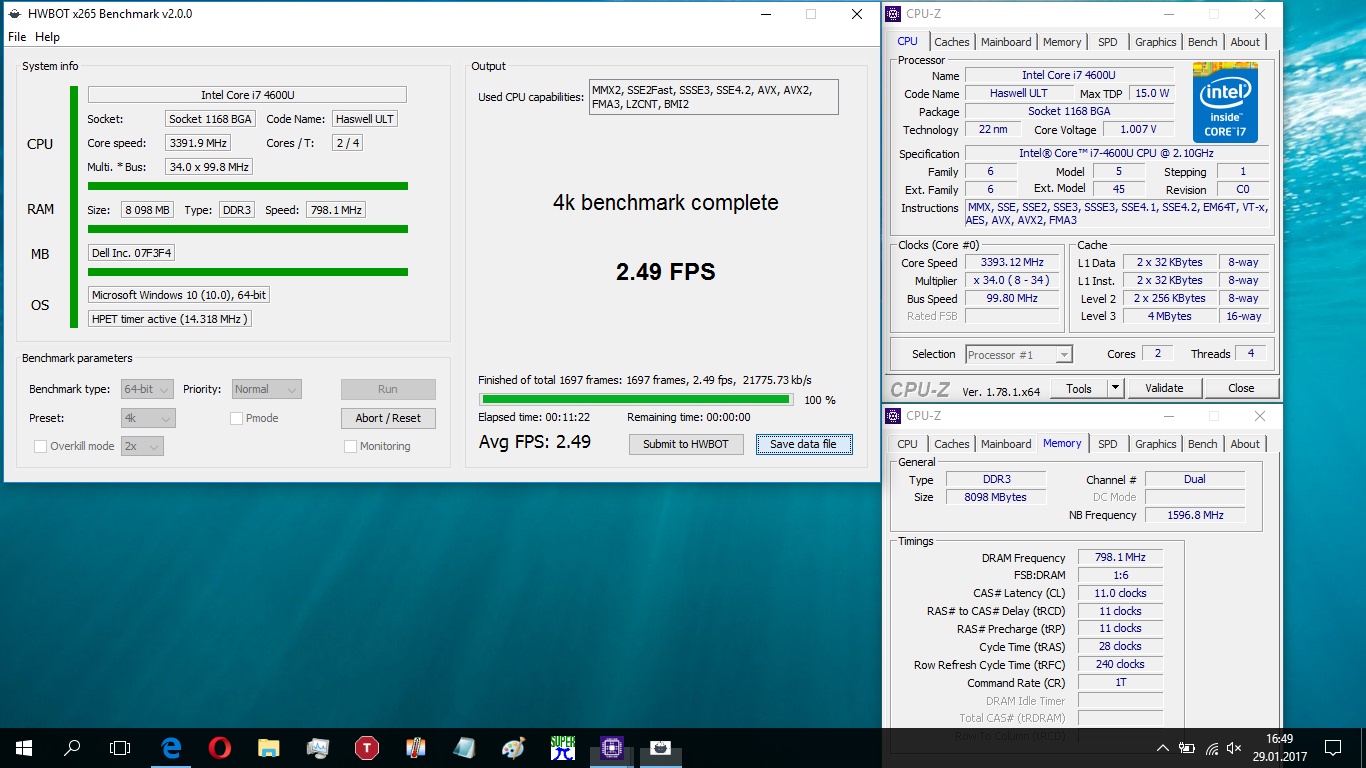Open Benchmark type 64-bit dropdown

pos(147,389)
